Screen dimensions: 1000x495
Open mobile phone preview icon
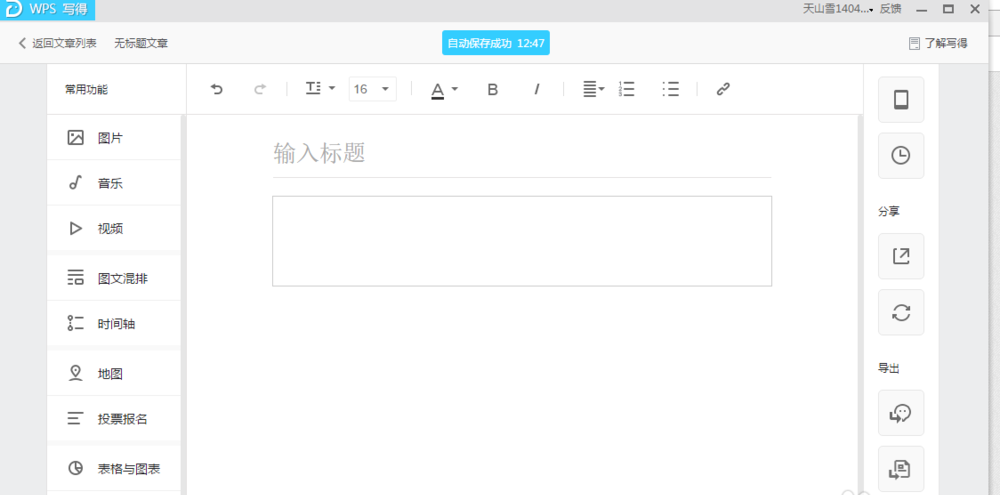[x=900, y=100]
